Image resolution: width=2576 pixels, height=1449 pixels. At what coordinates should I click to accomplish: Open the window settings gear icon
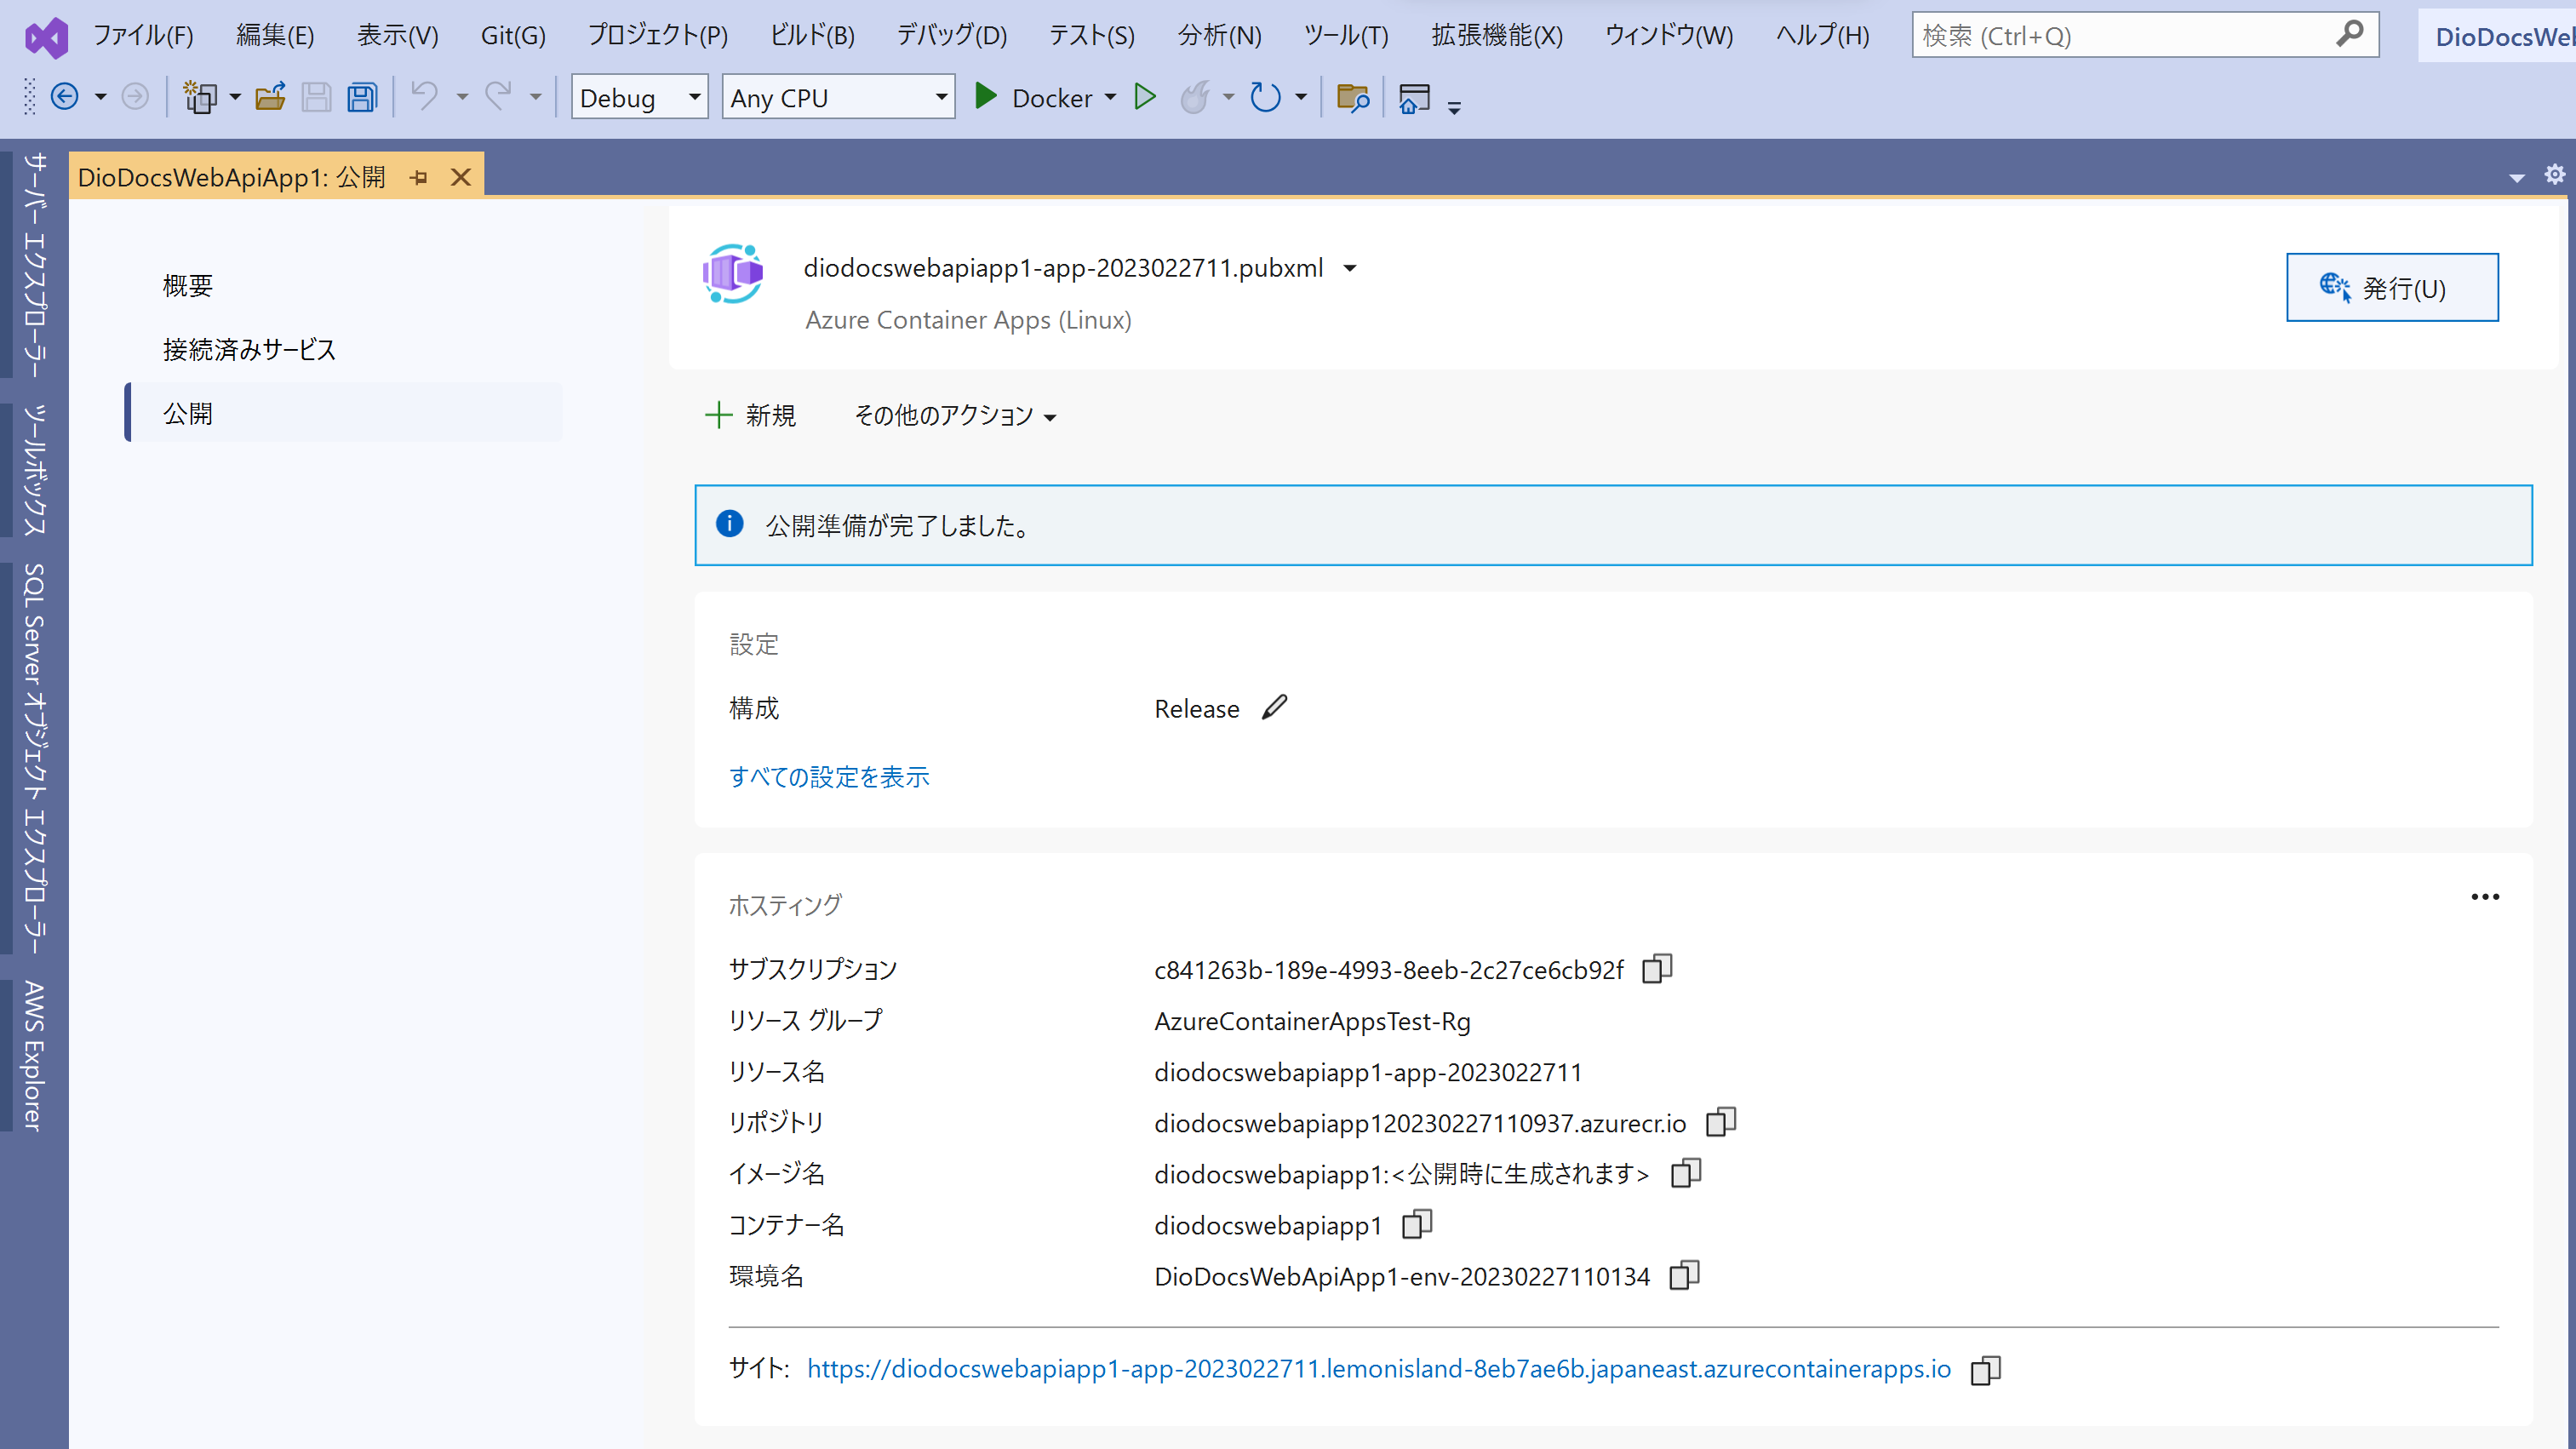2554,174
